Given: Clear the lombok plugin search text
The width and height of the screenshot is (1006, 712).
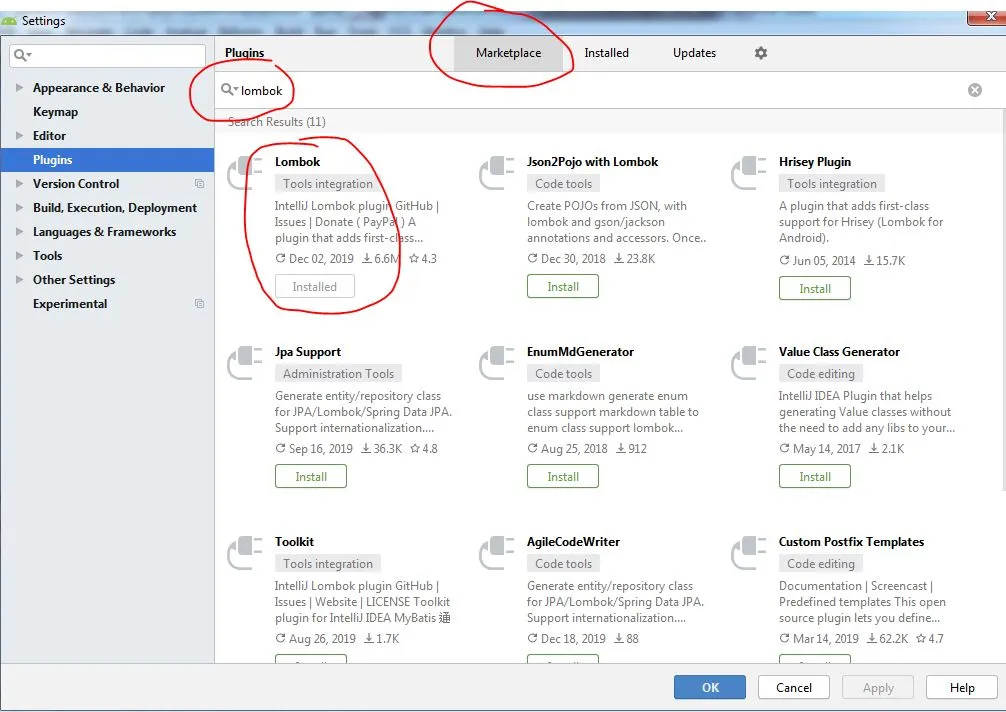Looking at the screenshot, I should click(x=975, y=90).
